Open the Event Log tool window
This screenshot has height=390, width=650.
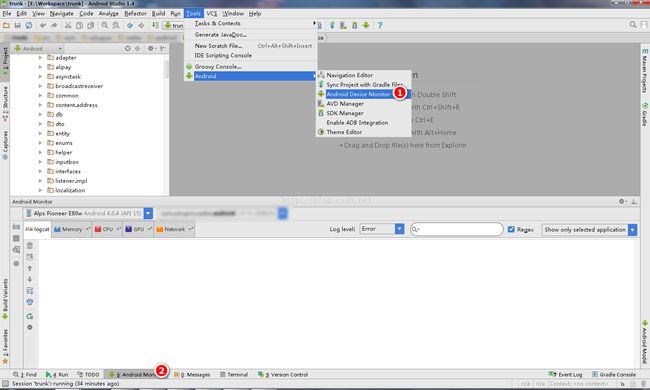coord(565,375)
